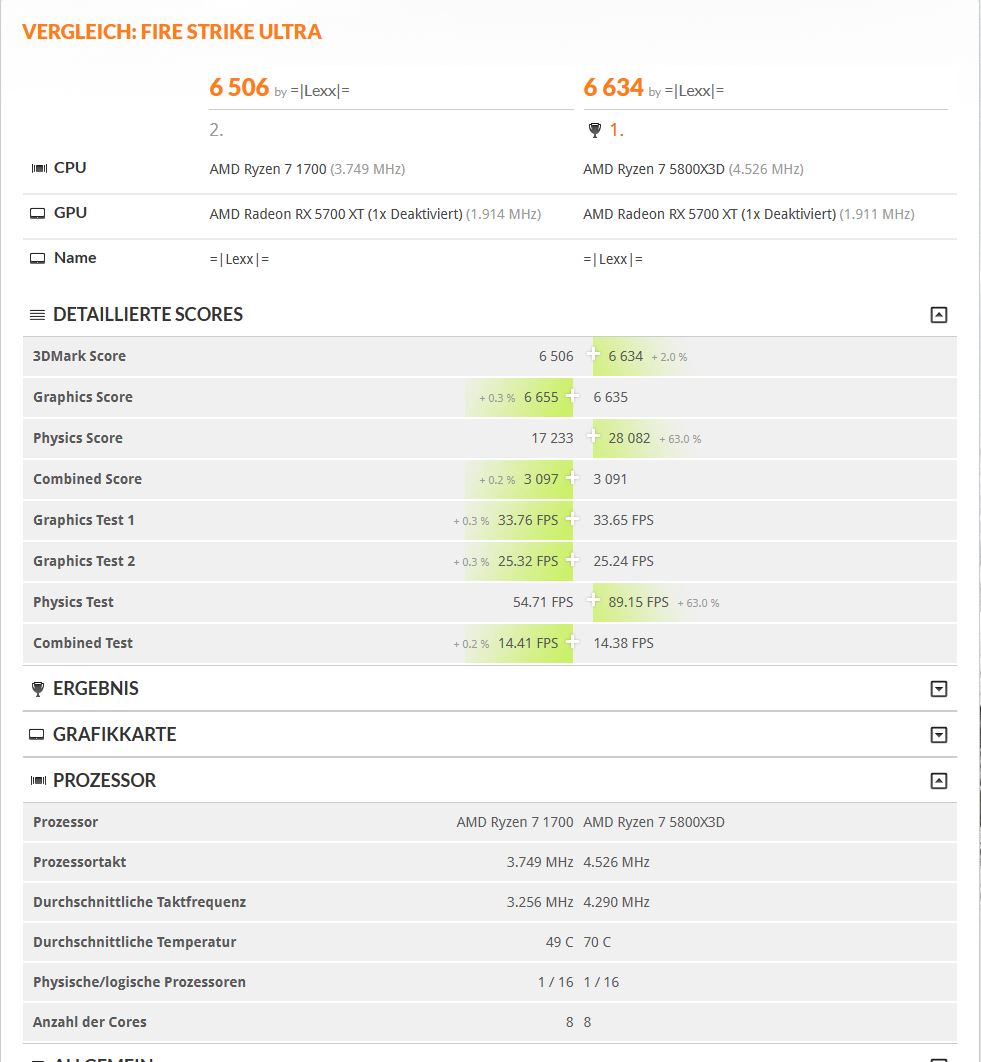Click the 33.65 FPS Graphics Test 1 value

[x=623, y=520]
